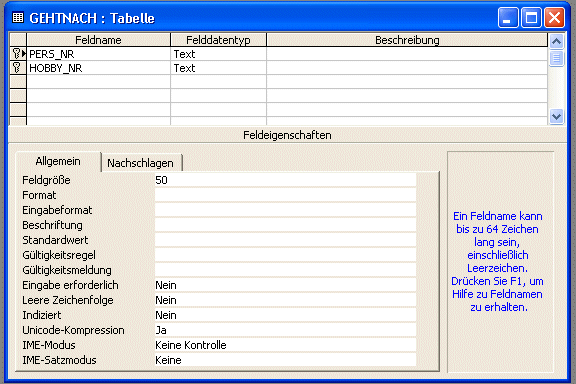Click the first empty field name cell under HOBBY_NR
Viewport: 576px width, 384px height.
[x=98, y=82]
